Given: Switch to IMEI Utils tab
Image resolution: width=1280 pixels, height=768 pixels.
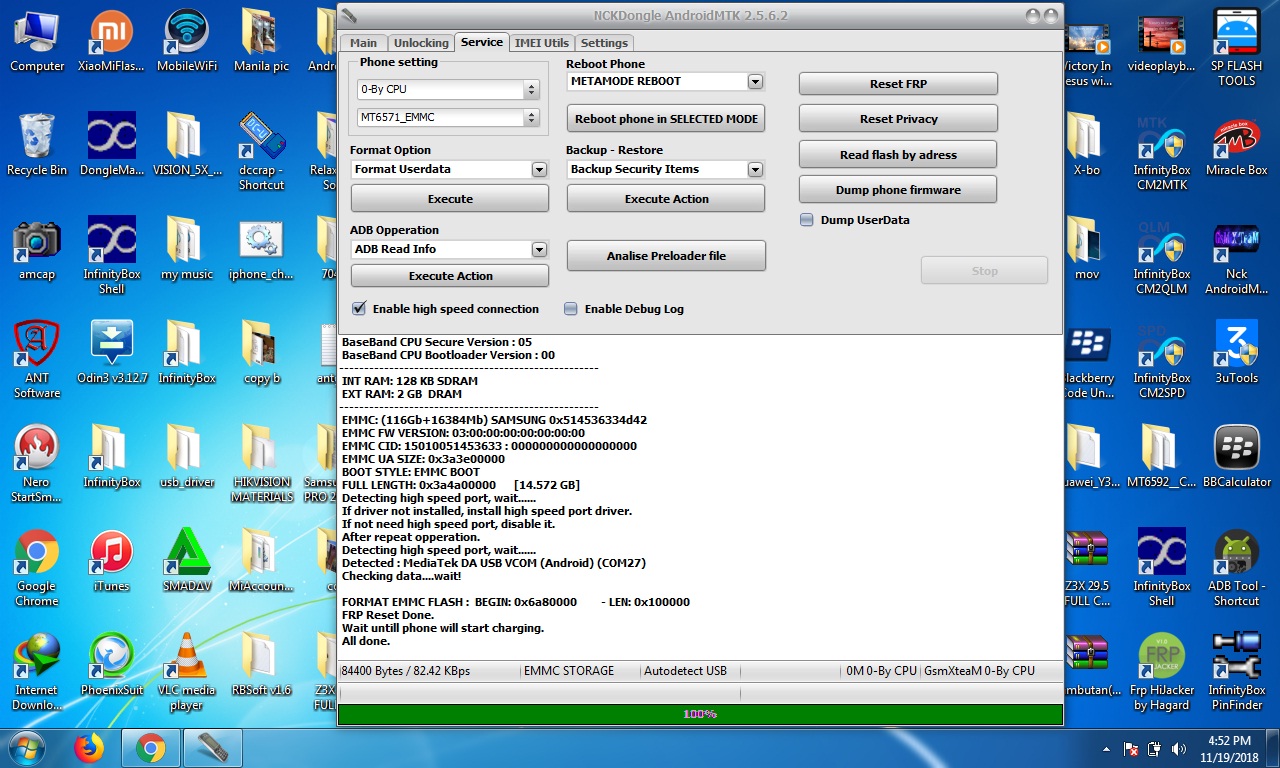Looking at the screenshot, I should [x=541, y=43].
